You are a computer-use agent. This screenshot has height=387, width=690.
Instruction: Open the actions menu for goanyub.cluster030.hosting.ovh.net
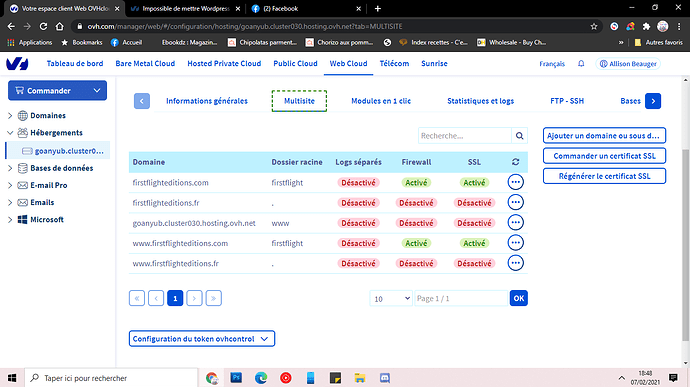point(515,222)
